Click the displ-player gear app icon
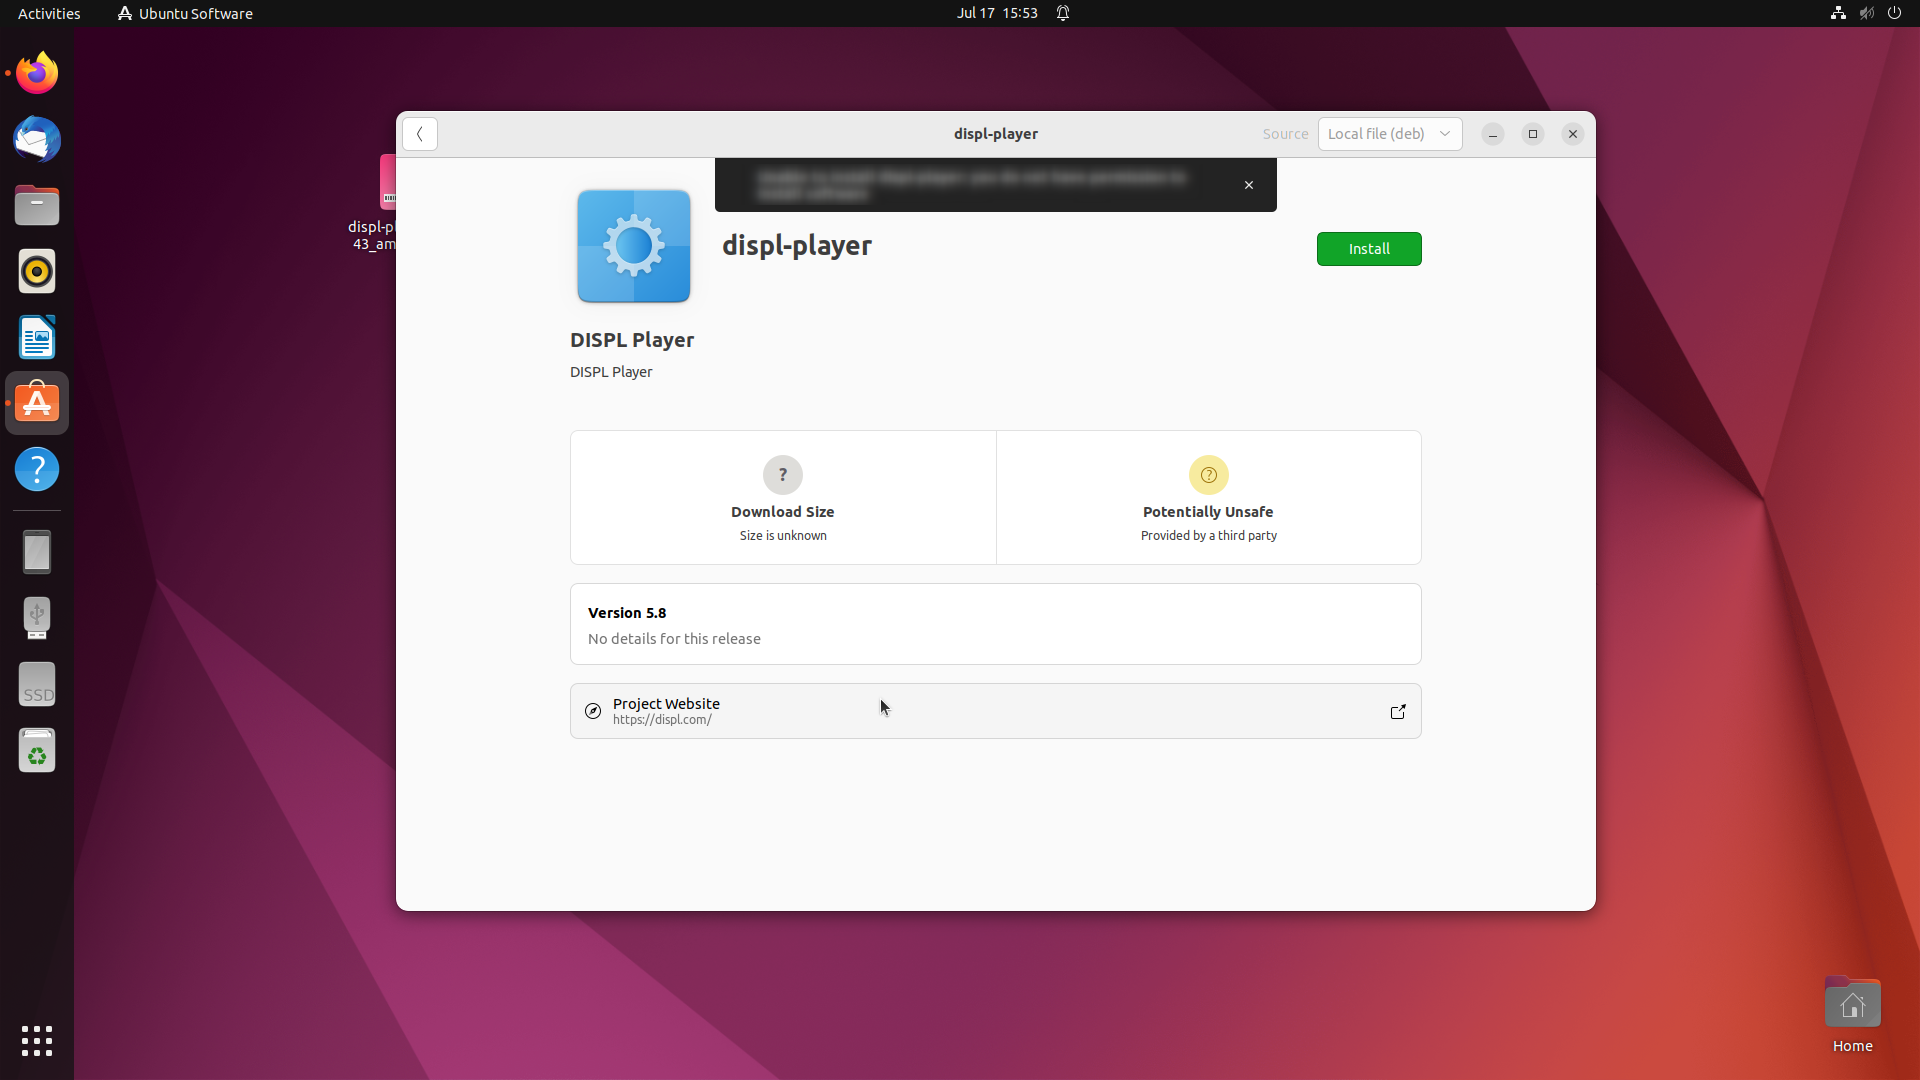 [x=633, y=246]
